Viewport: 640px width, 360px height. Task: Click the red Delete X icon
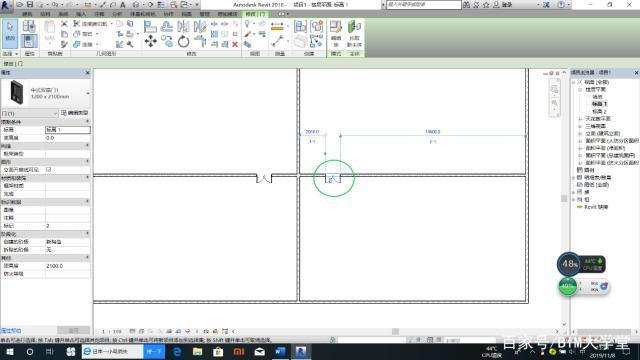235,44
